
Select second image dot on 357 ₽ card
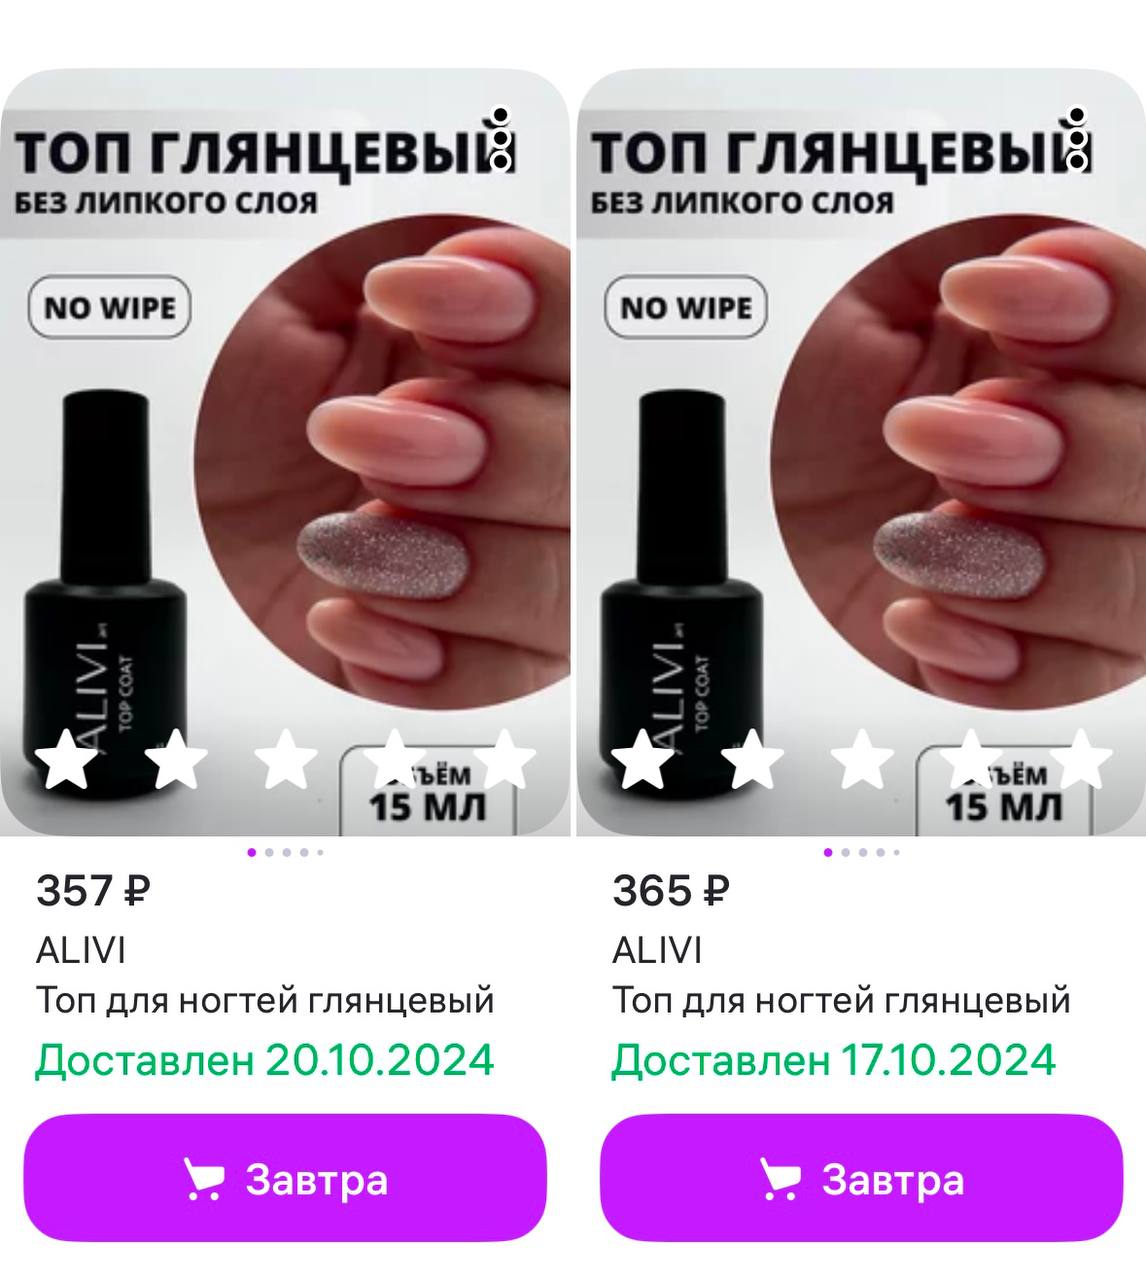[x=270, y=853]
